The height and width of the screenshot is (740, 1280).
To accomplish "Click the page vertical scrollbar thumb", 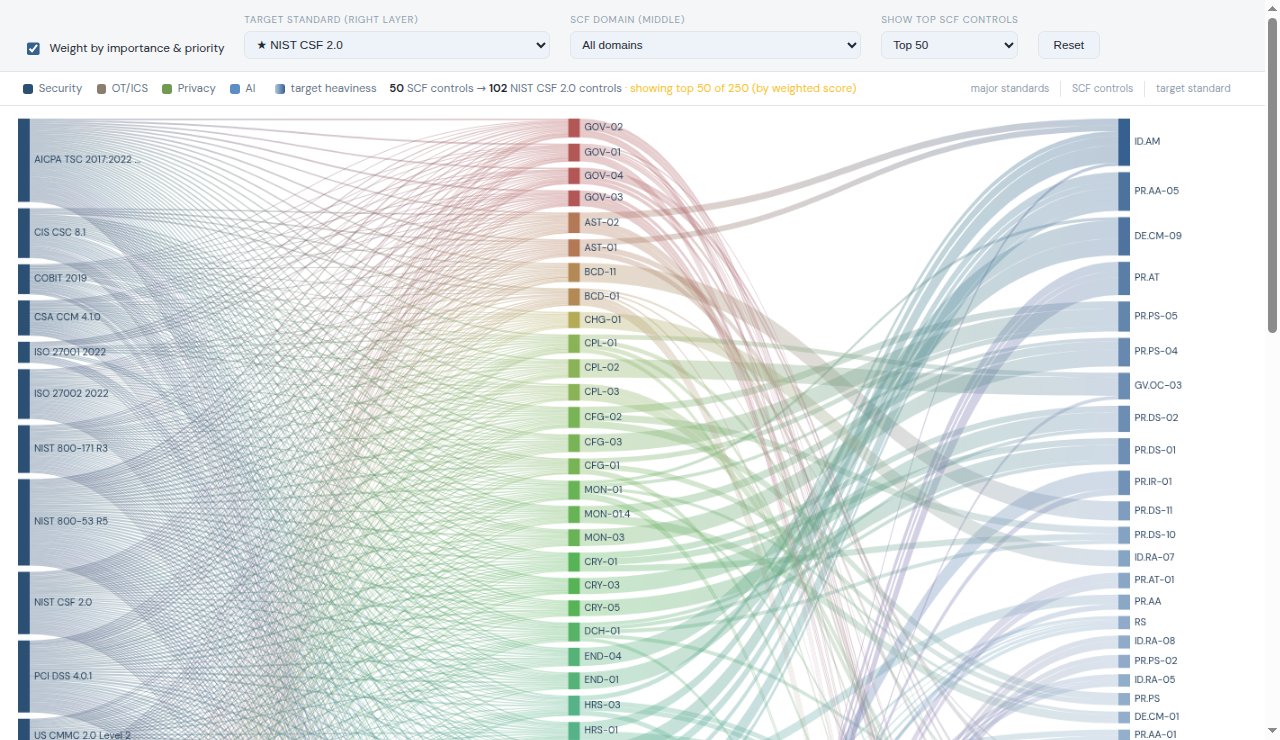I will (1272, 175).
